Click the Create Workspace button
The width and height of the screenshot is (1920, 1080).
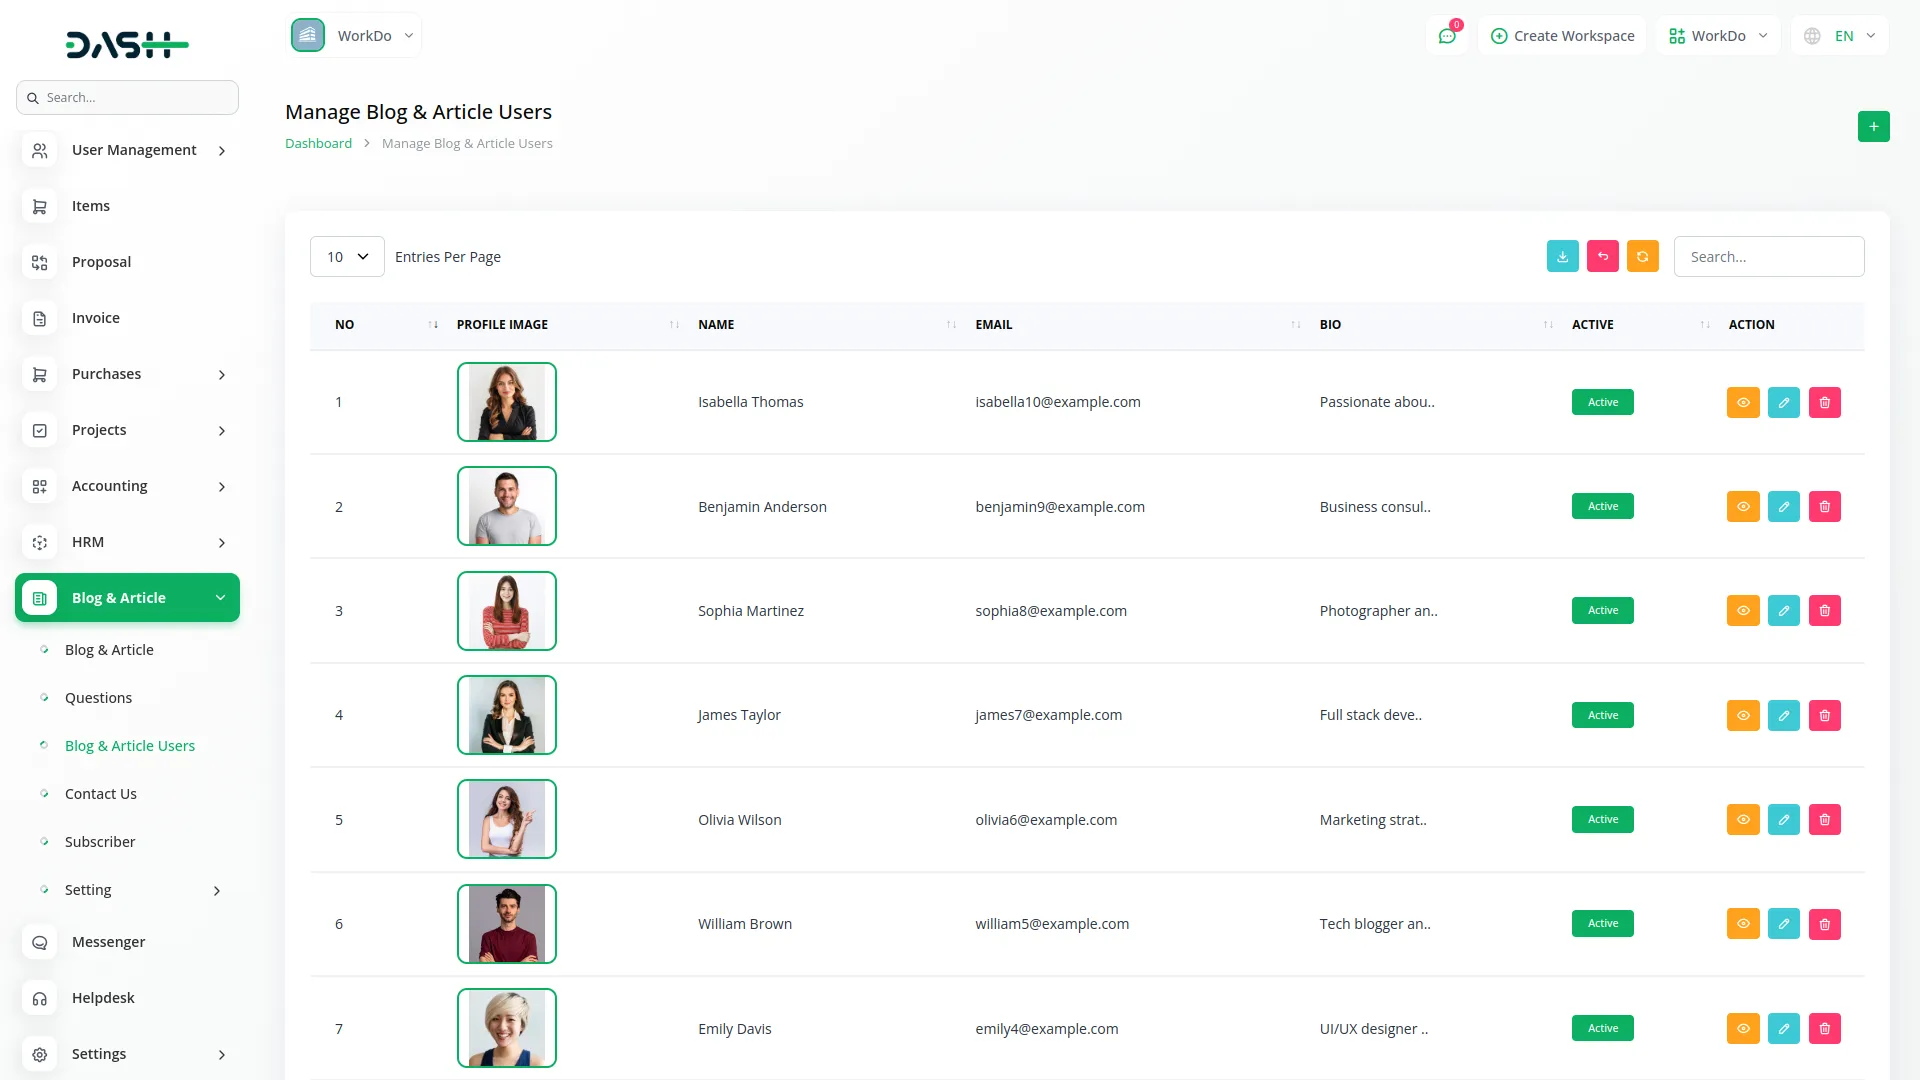(x=1562, y=36)
